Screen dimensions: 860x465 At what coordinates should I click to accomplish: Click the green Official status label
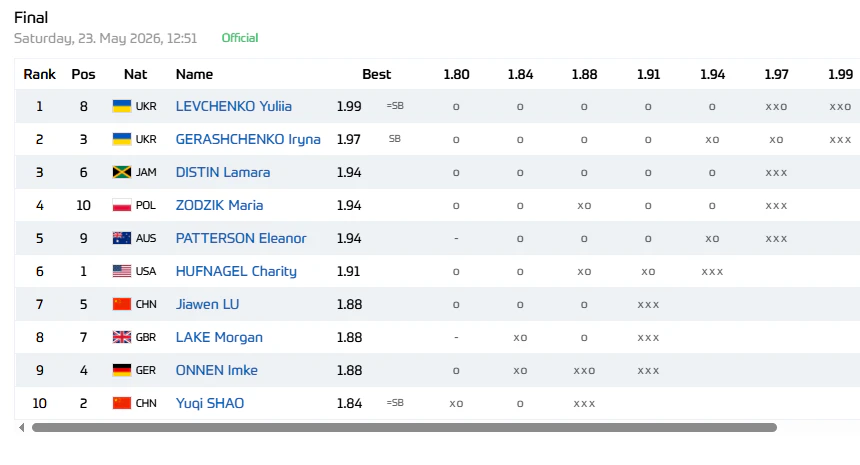pos(240,38)
